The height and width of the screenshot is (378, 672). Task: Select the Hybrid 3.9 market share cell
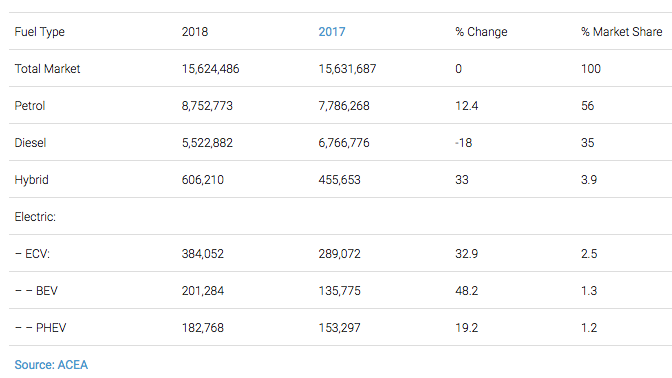(x=589, y=180)
